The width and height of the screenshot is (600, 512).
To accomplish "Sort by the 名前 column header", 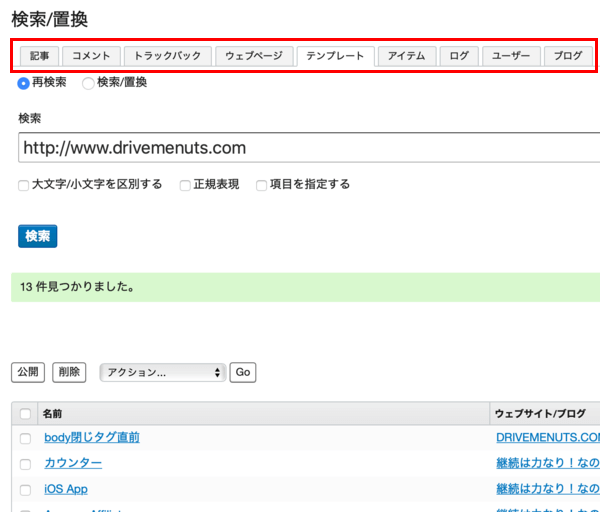I will [52, 414].
